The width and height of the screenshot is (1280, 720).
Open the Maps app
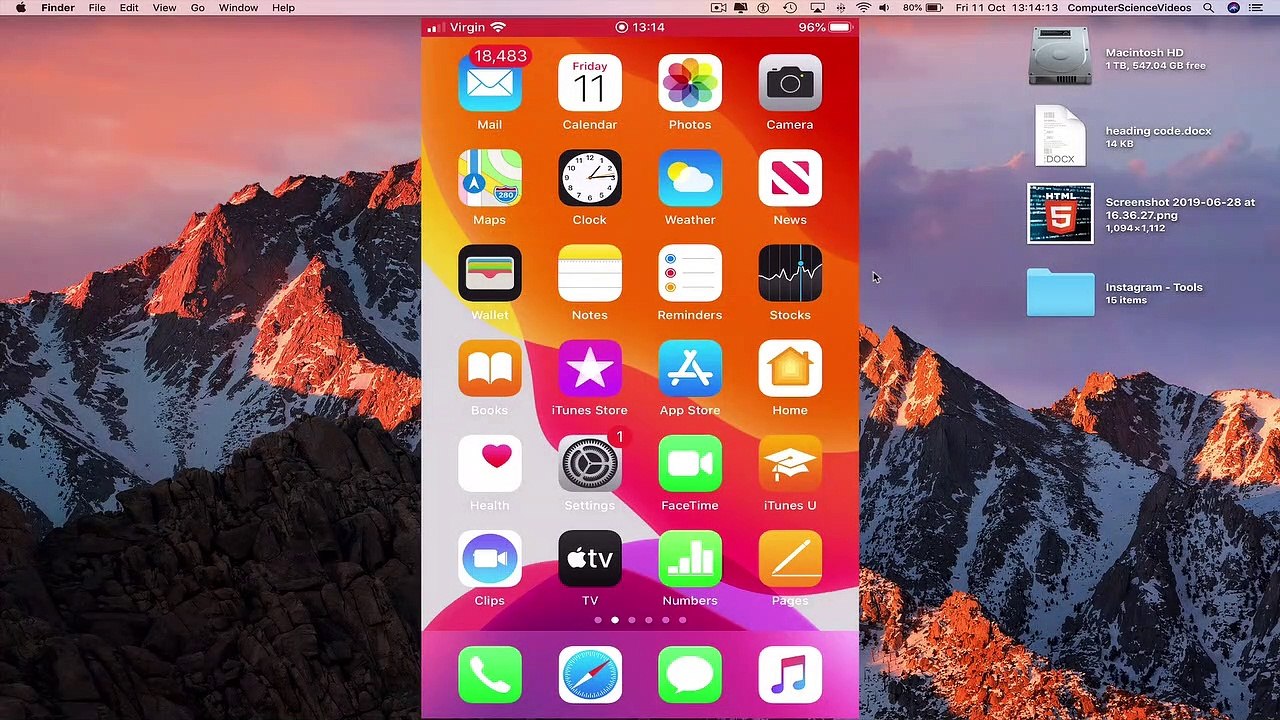(490, 178)
